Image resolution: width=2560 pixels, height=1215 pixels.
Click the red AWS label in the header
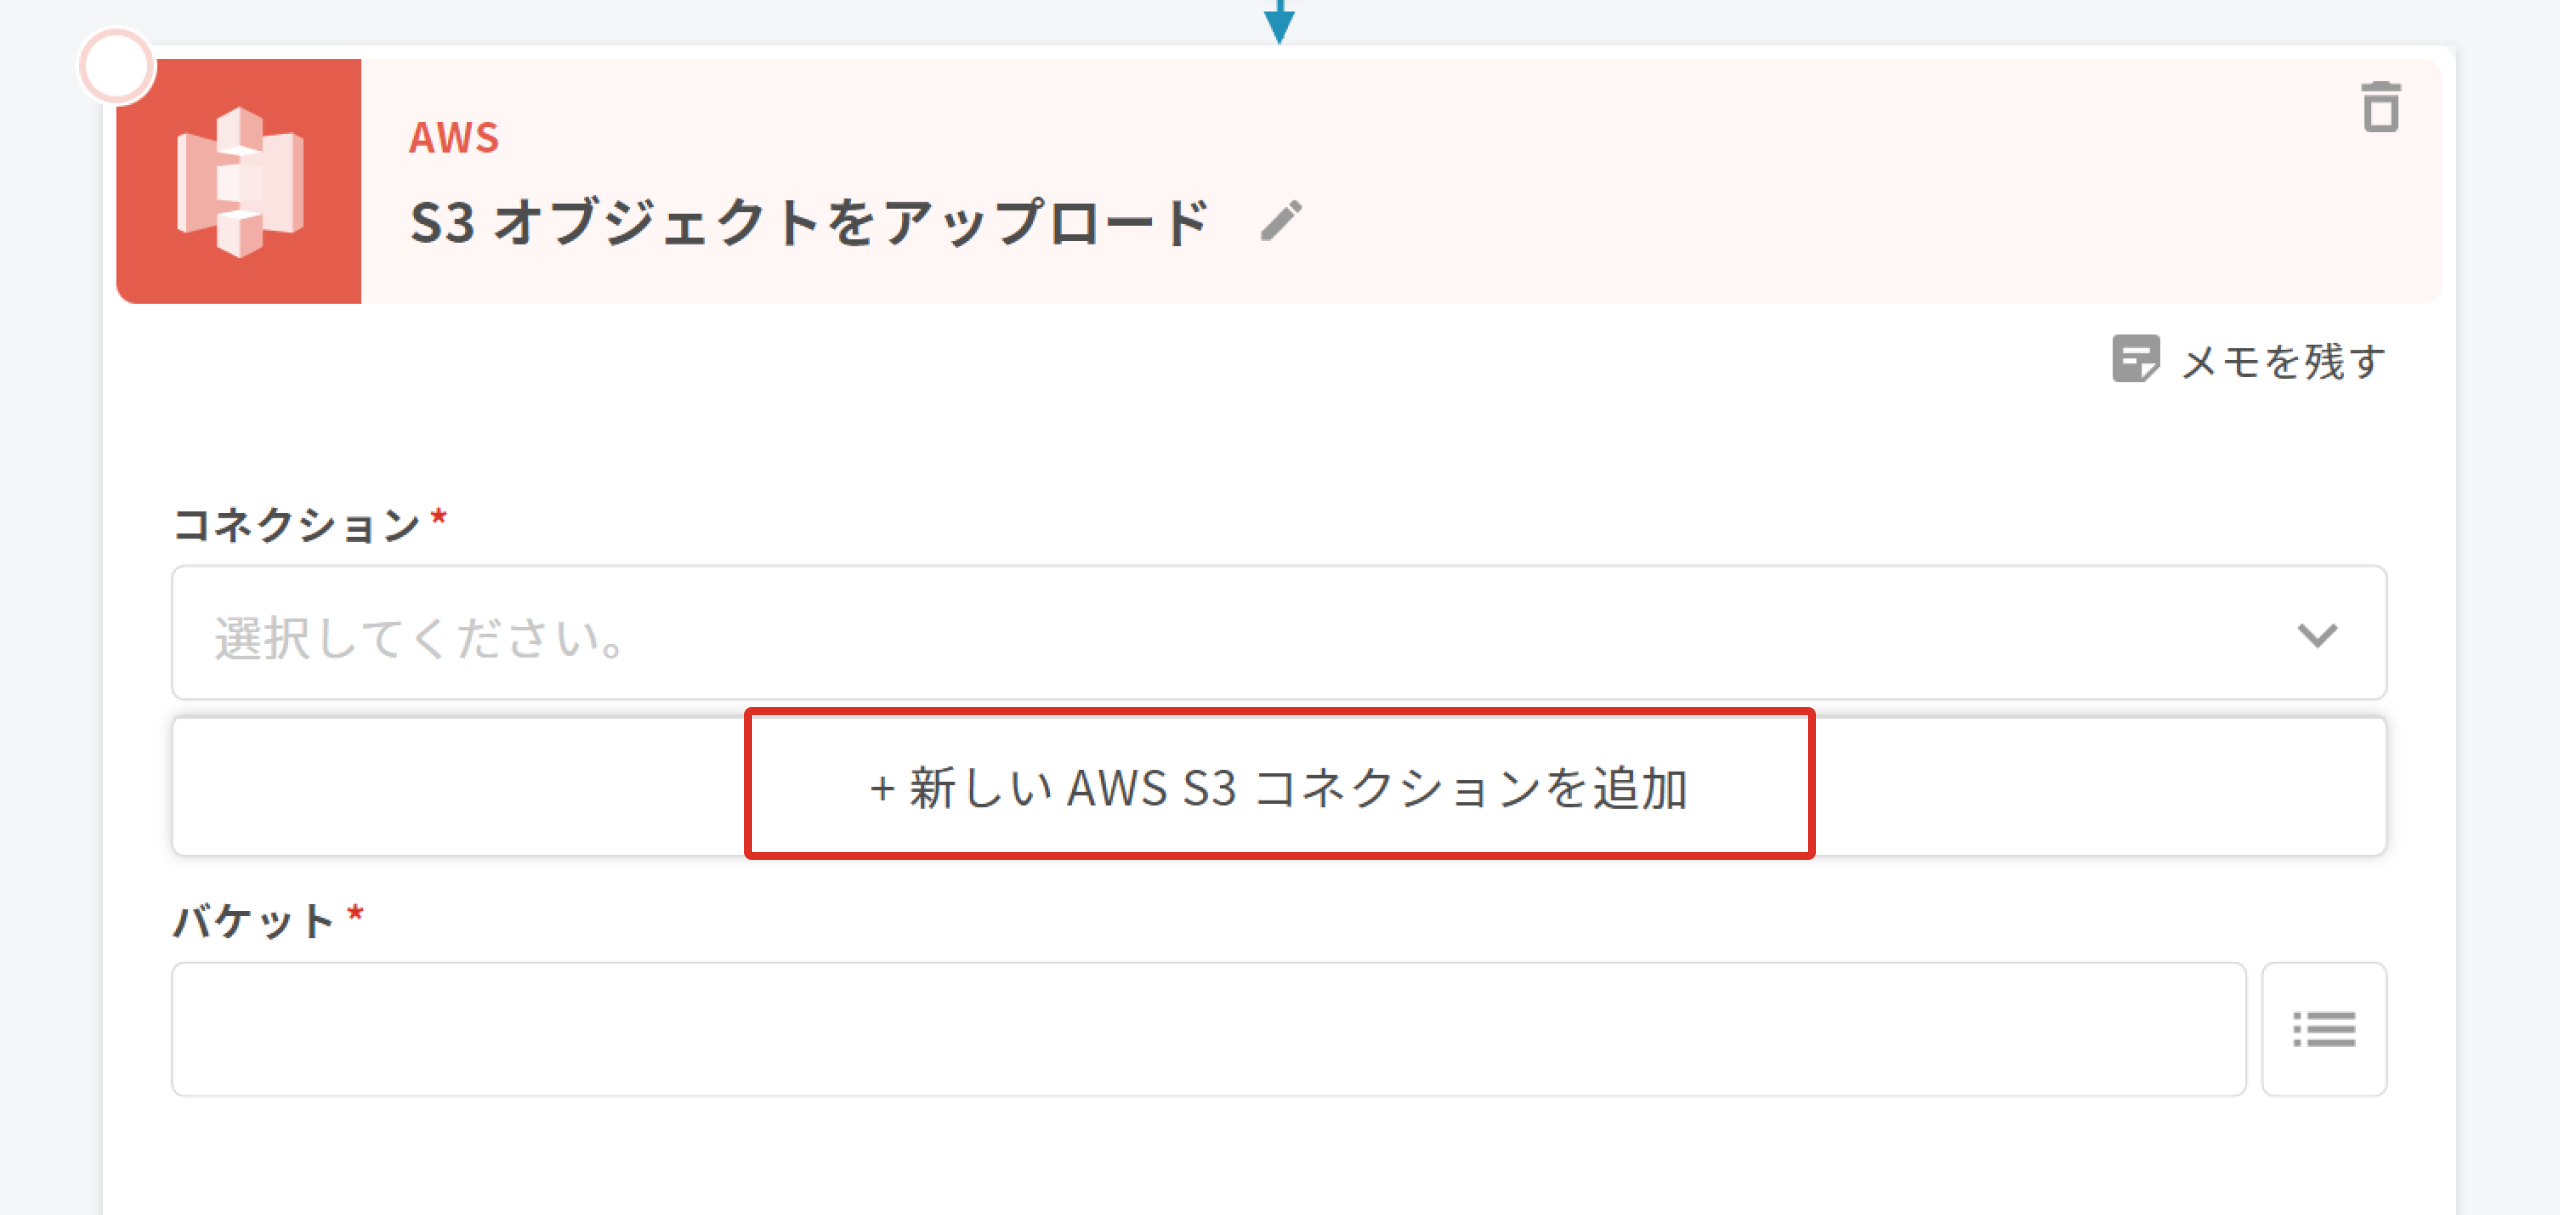(454, 138)
